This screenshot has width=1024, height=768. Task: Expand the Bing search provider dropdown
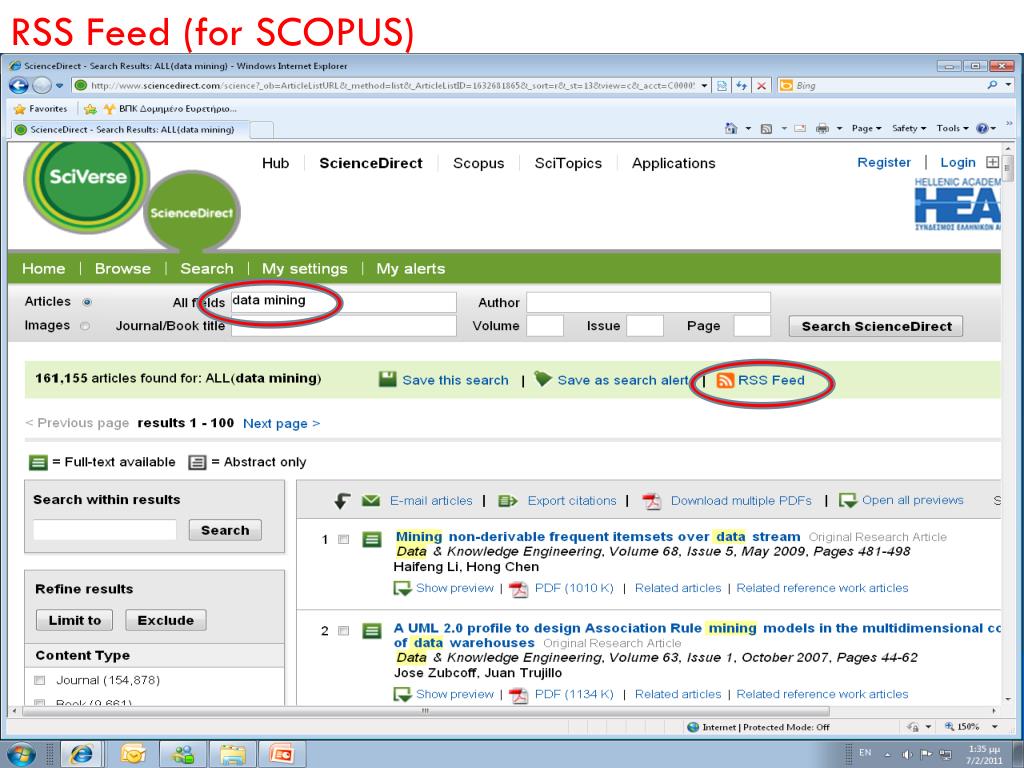click(1008, 85)
